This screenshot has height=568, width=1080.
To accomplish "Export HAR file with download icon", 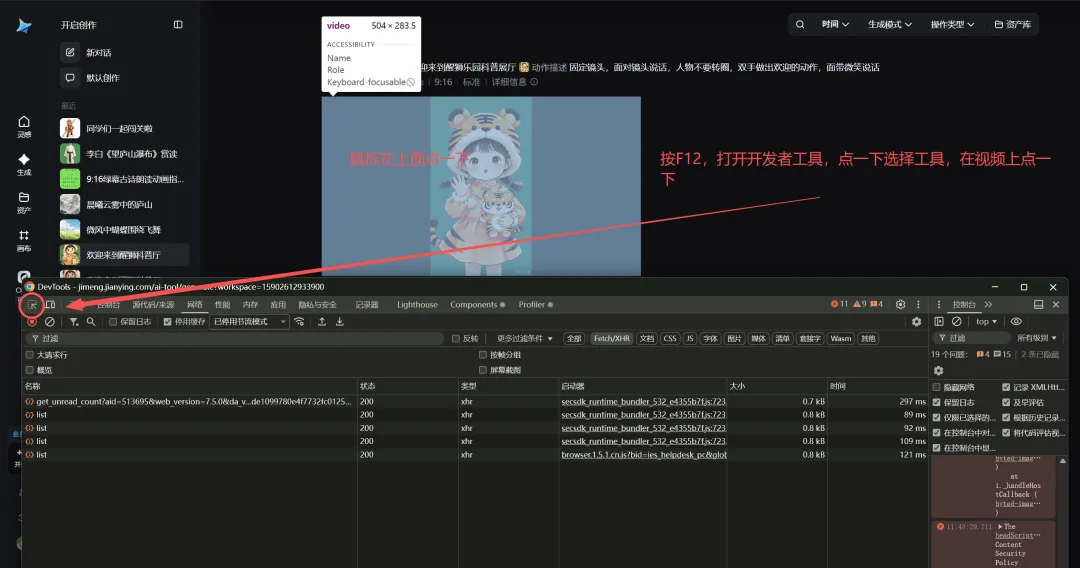I will click(x=340, y=322).
